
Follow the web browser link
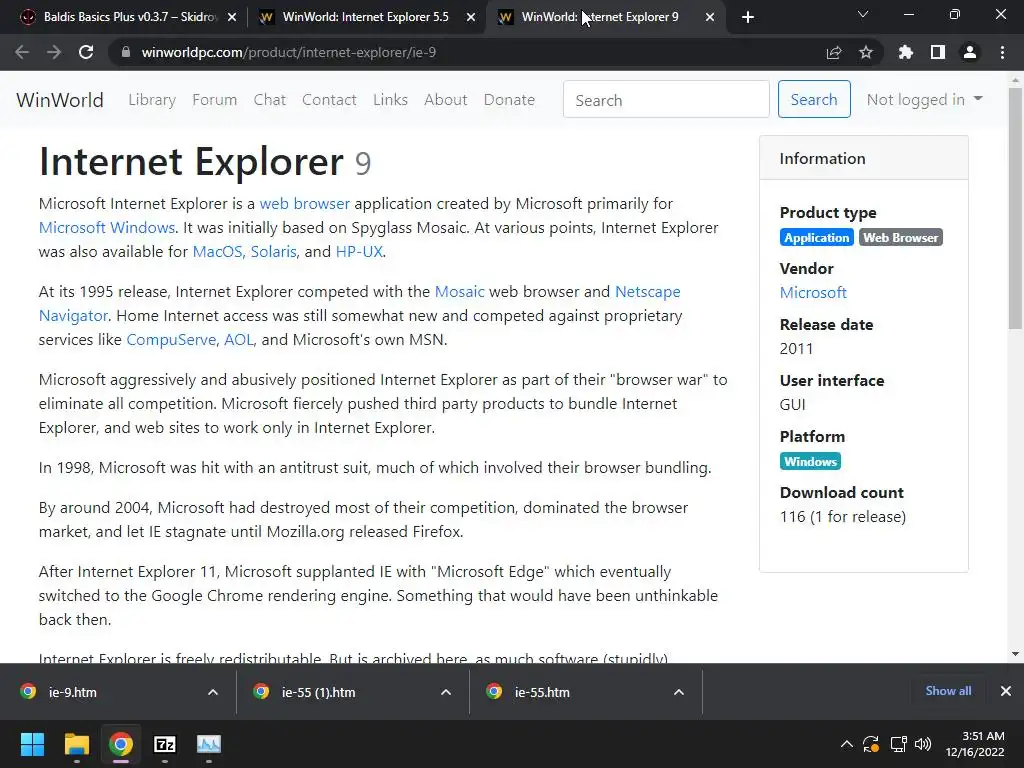point(304,204)
